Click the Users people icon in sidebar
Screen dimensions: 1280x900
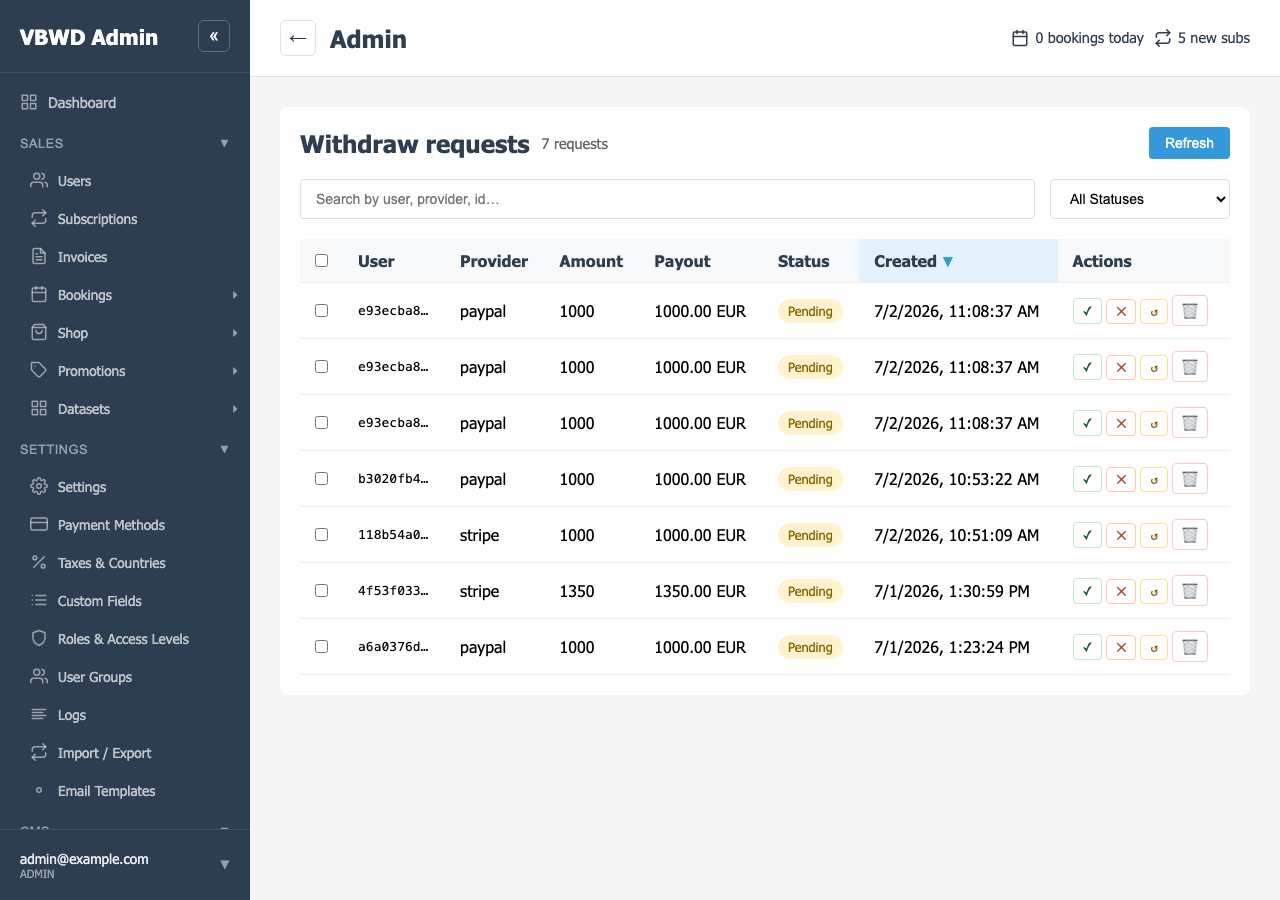[x=39, y=181]
